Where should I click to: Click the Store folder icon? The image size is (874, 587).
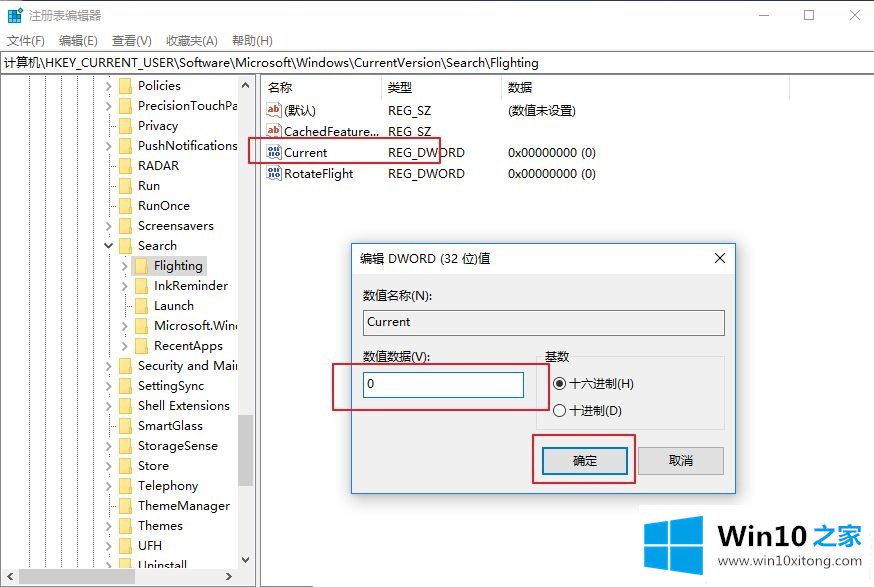click(126, 465)
